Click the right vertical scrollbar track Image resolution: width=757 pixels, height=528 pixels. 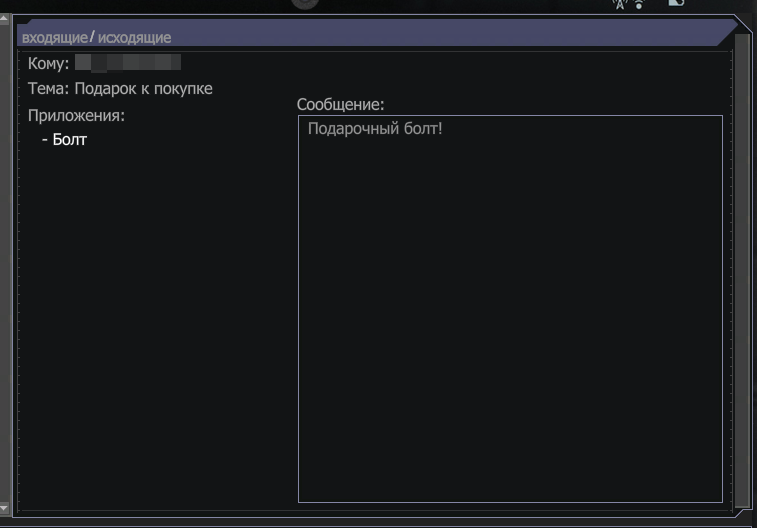742,270
